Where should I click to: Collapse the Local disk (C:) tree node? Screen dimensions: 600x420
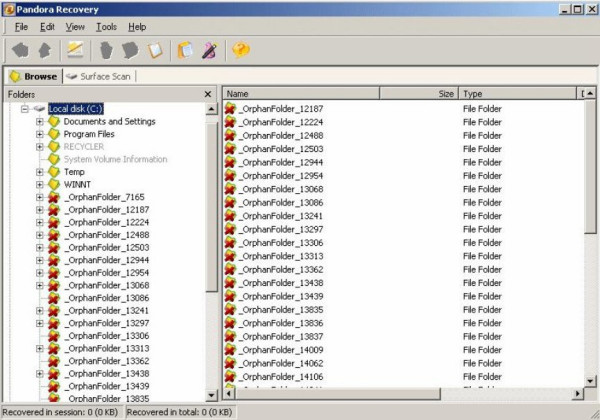tap(25, 108)
